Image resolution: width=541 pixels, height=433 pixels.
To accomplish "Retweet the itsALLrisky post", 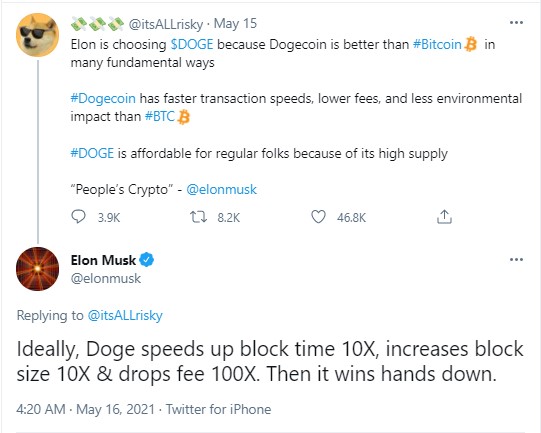I will tap(198, 217).
